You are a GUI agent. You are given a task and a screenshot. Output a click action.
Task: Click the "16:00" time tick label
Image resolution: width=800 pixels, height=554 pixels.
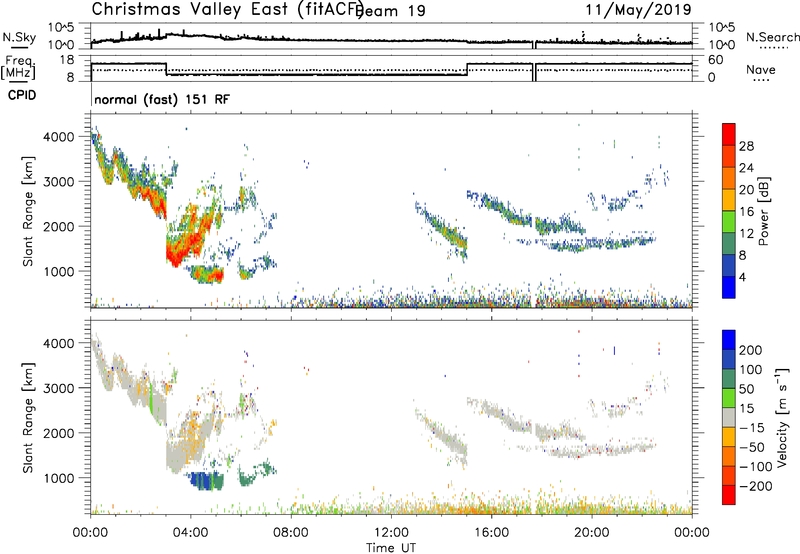pos(491,533)
